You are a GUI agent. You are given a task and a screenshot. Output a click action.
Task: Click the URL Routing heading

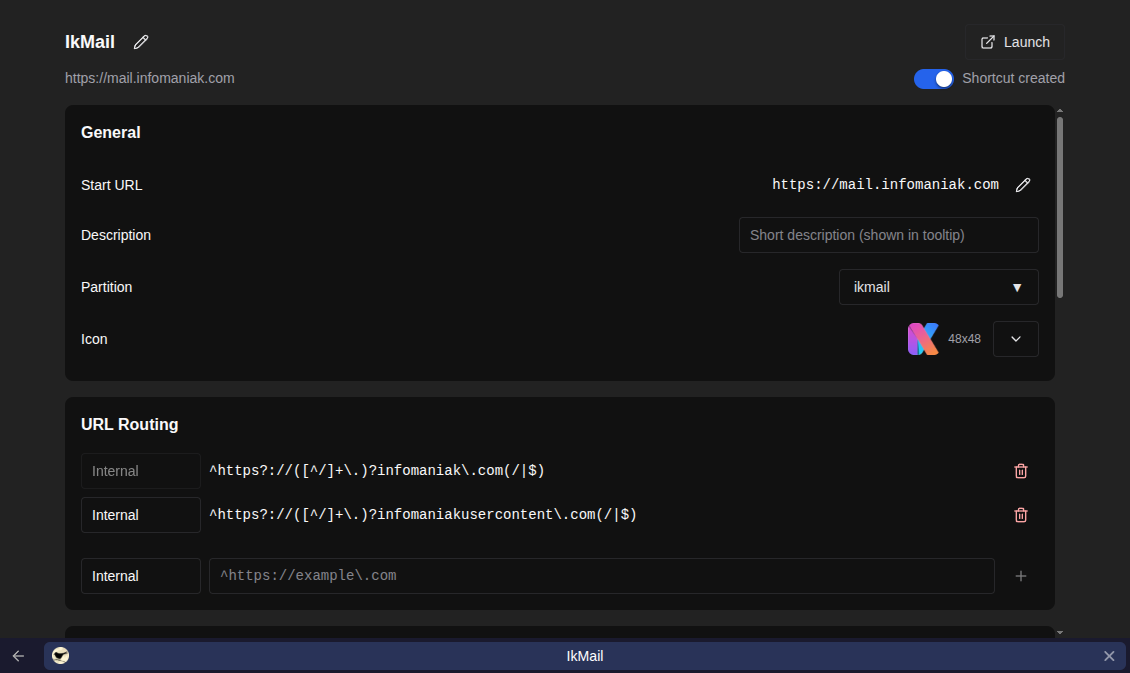[130, 424]
